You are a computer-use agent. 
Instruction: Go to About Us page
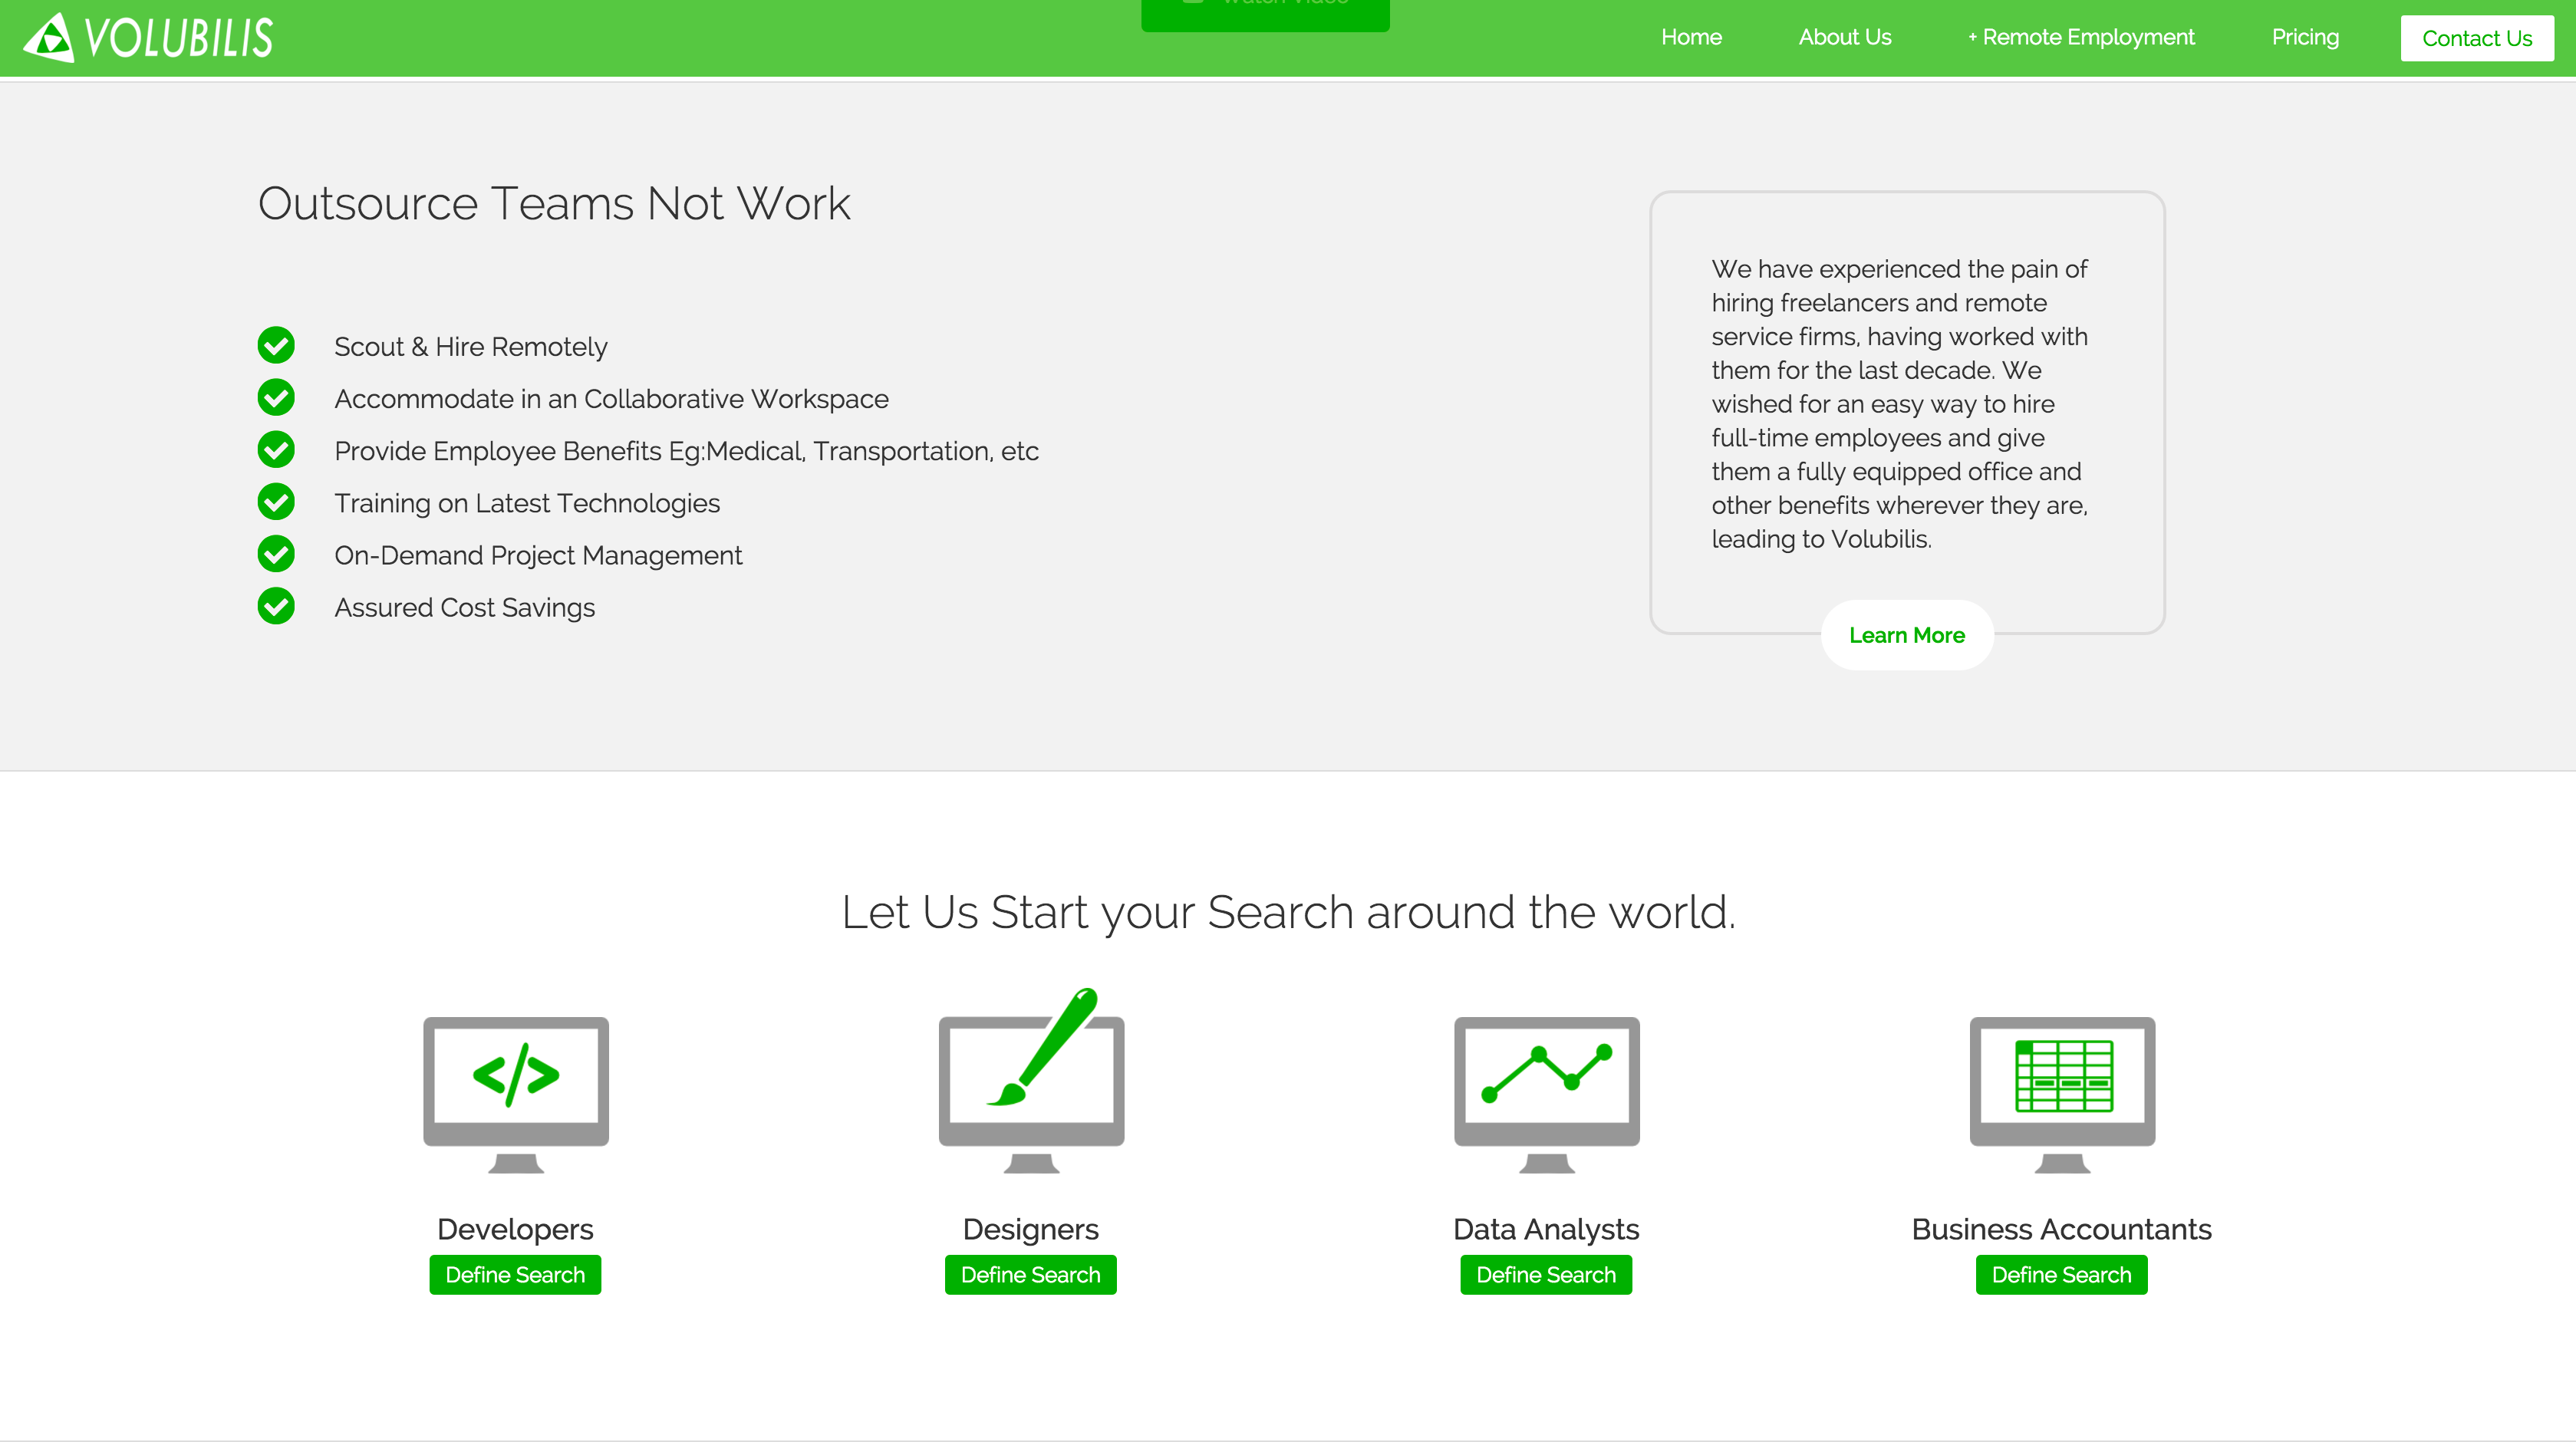pos(1844,37)
